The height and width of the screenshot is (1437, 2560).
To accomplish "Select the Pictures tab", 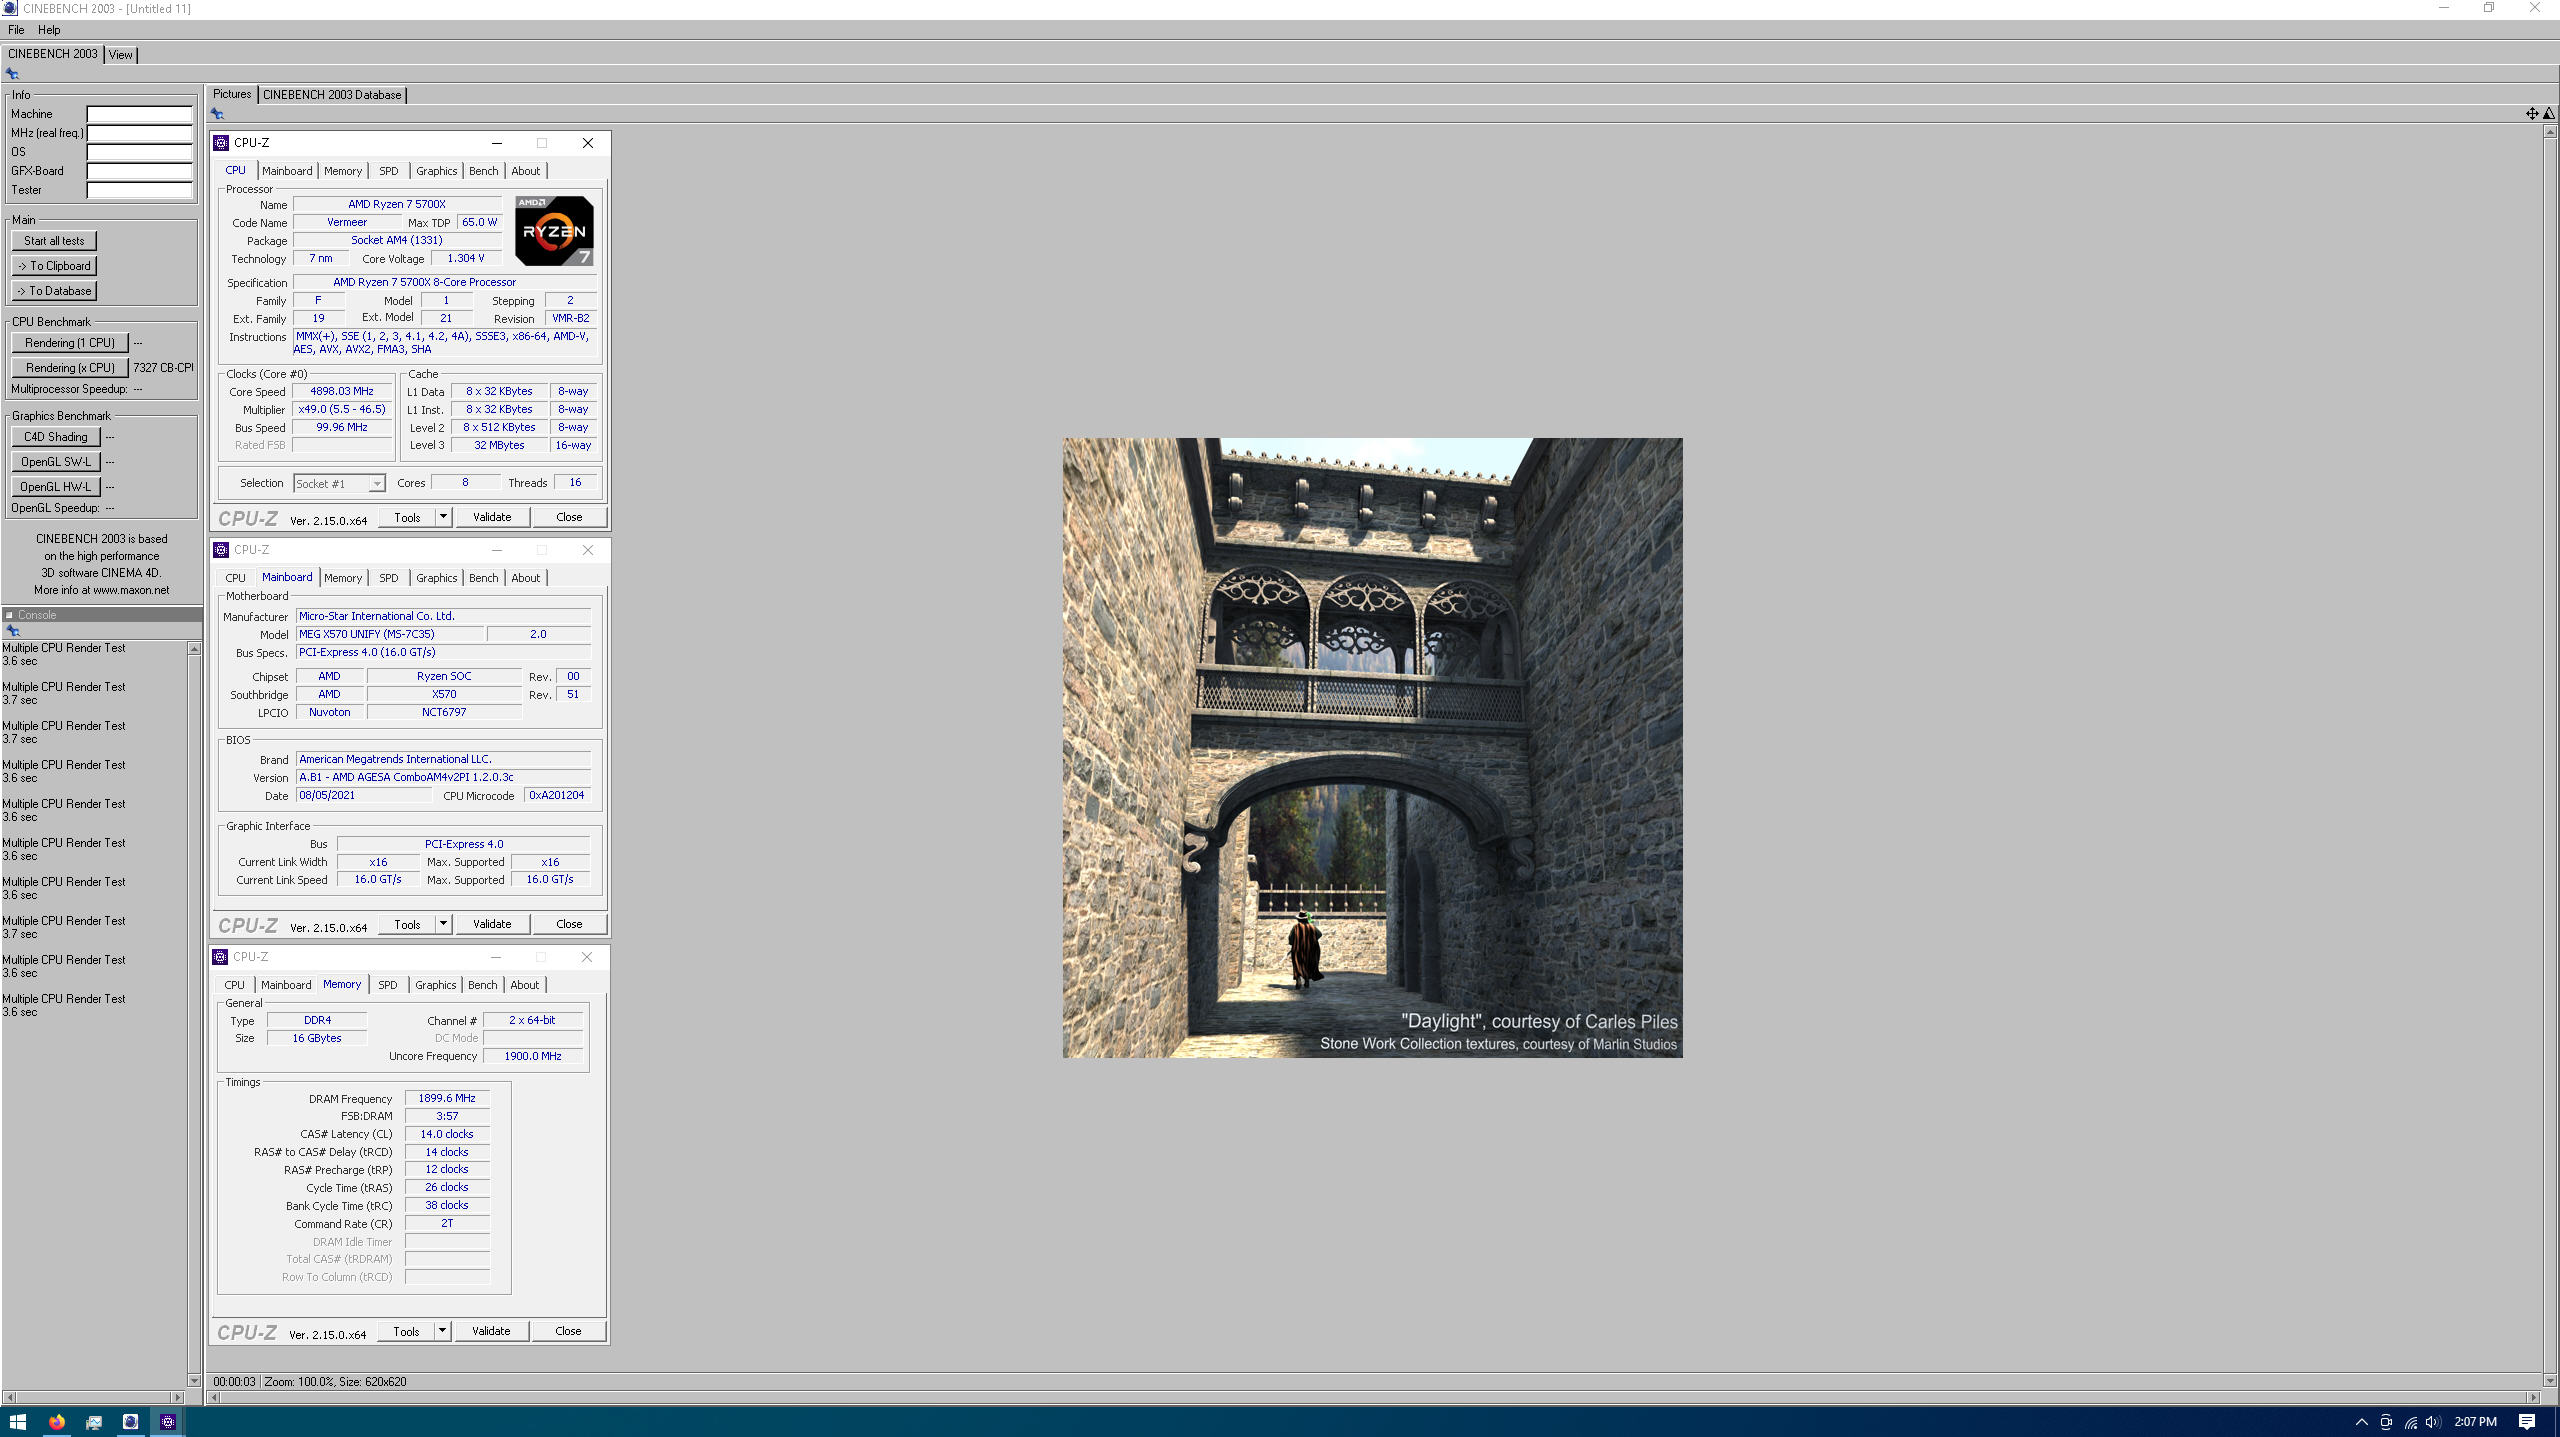I will click(x=232, y=94).
